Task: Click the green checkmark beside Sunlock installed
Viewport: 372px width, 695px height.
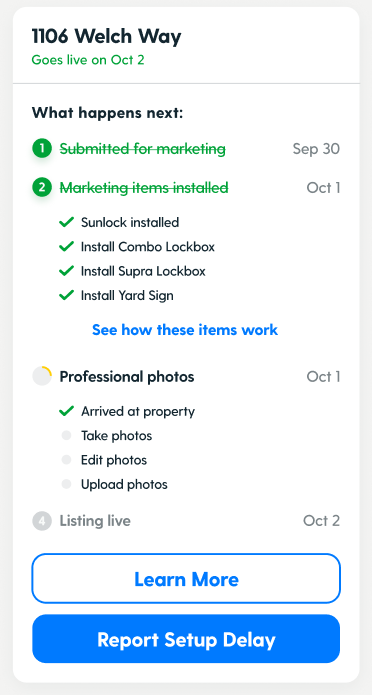Action: click(66, 222)
